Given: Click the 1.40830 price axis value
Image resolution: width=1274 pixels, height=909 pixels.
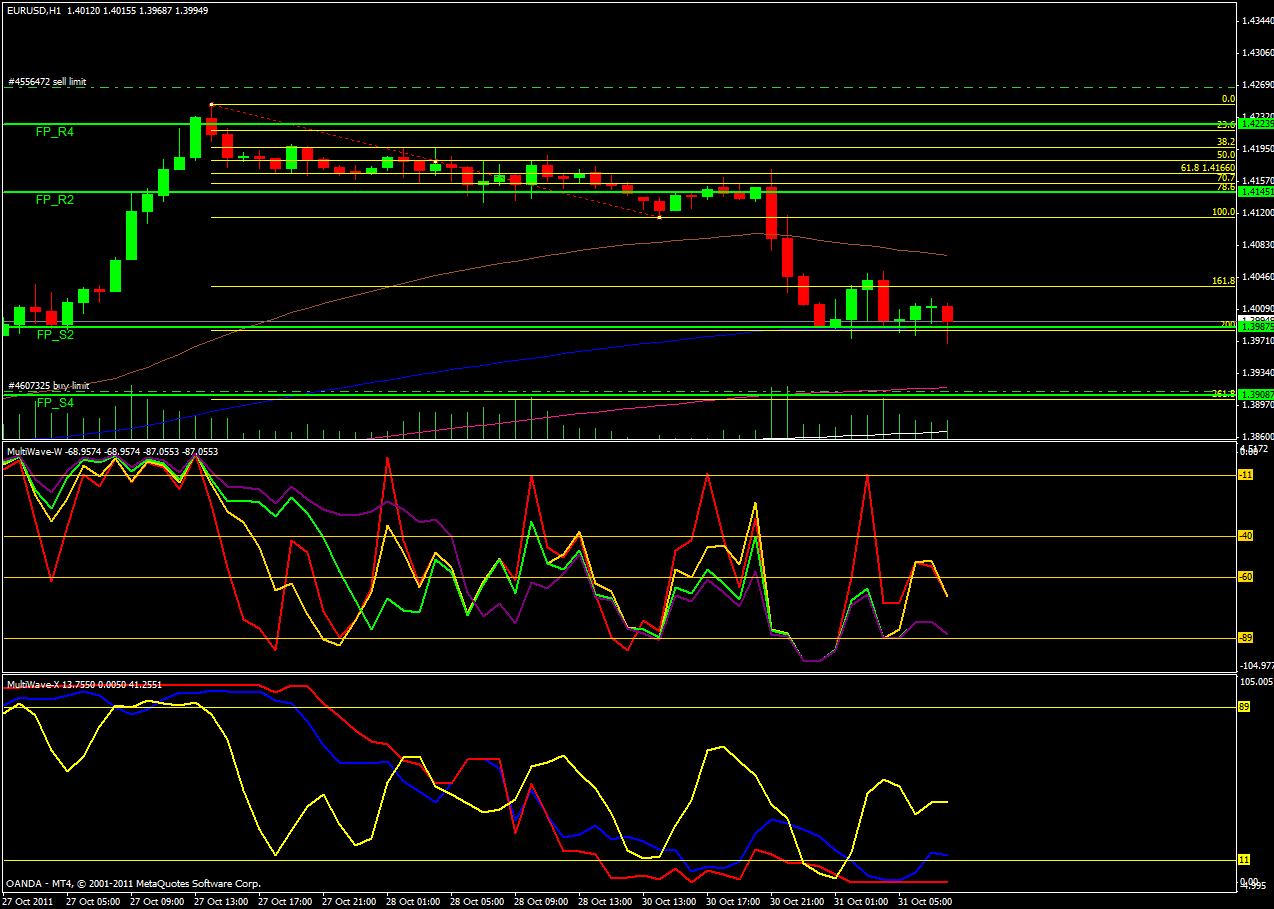Looking at the screenshot, I should [1257, 245].
